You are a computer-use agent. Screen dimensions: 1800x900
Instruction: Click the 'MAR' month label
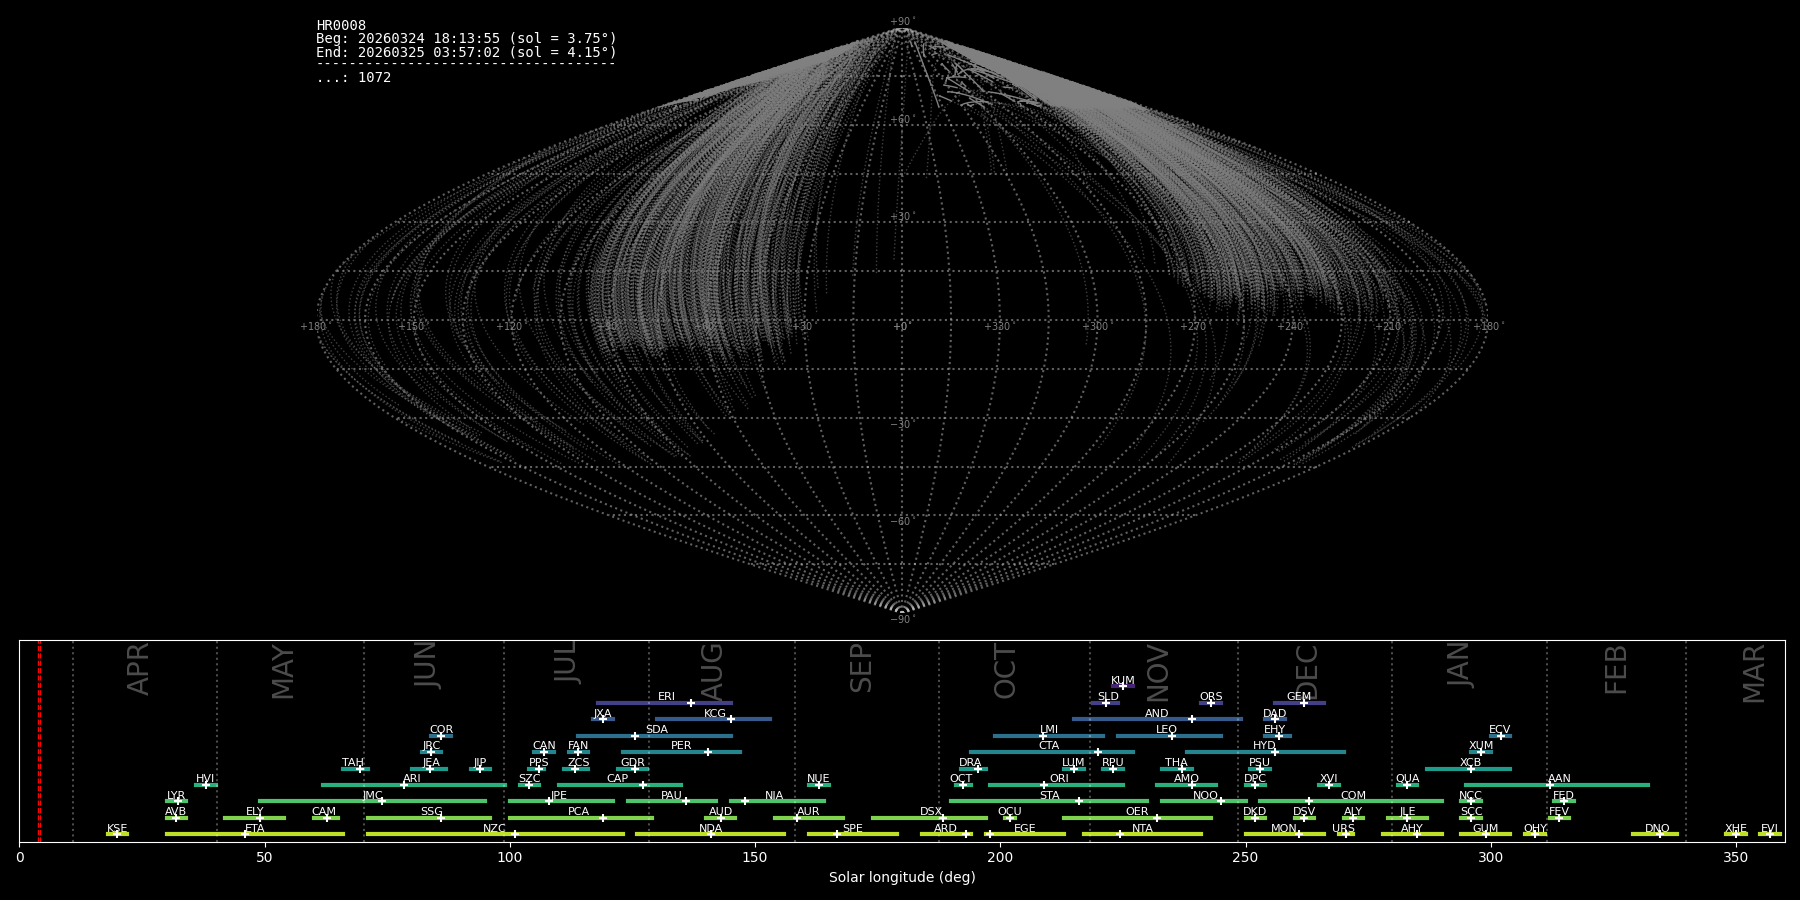click(x=1754, y=674)
